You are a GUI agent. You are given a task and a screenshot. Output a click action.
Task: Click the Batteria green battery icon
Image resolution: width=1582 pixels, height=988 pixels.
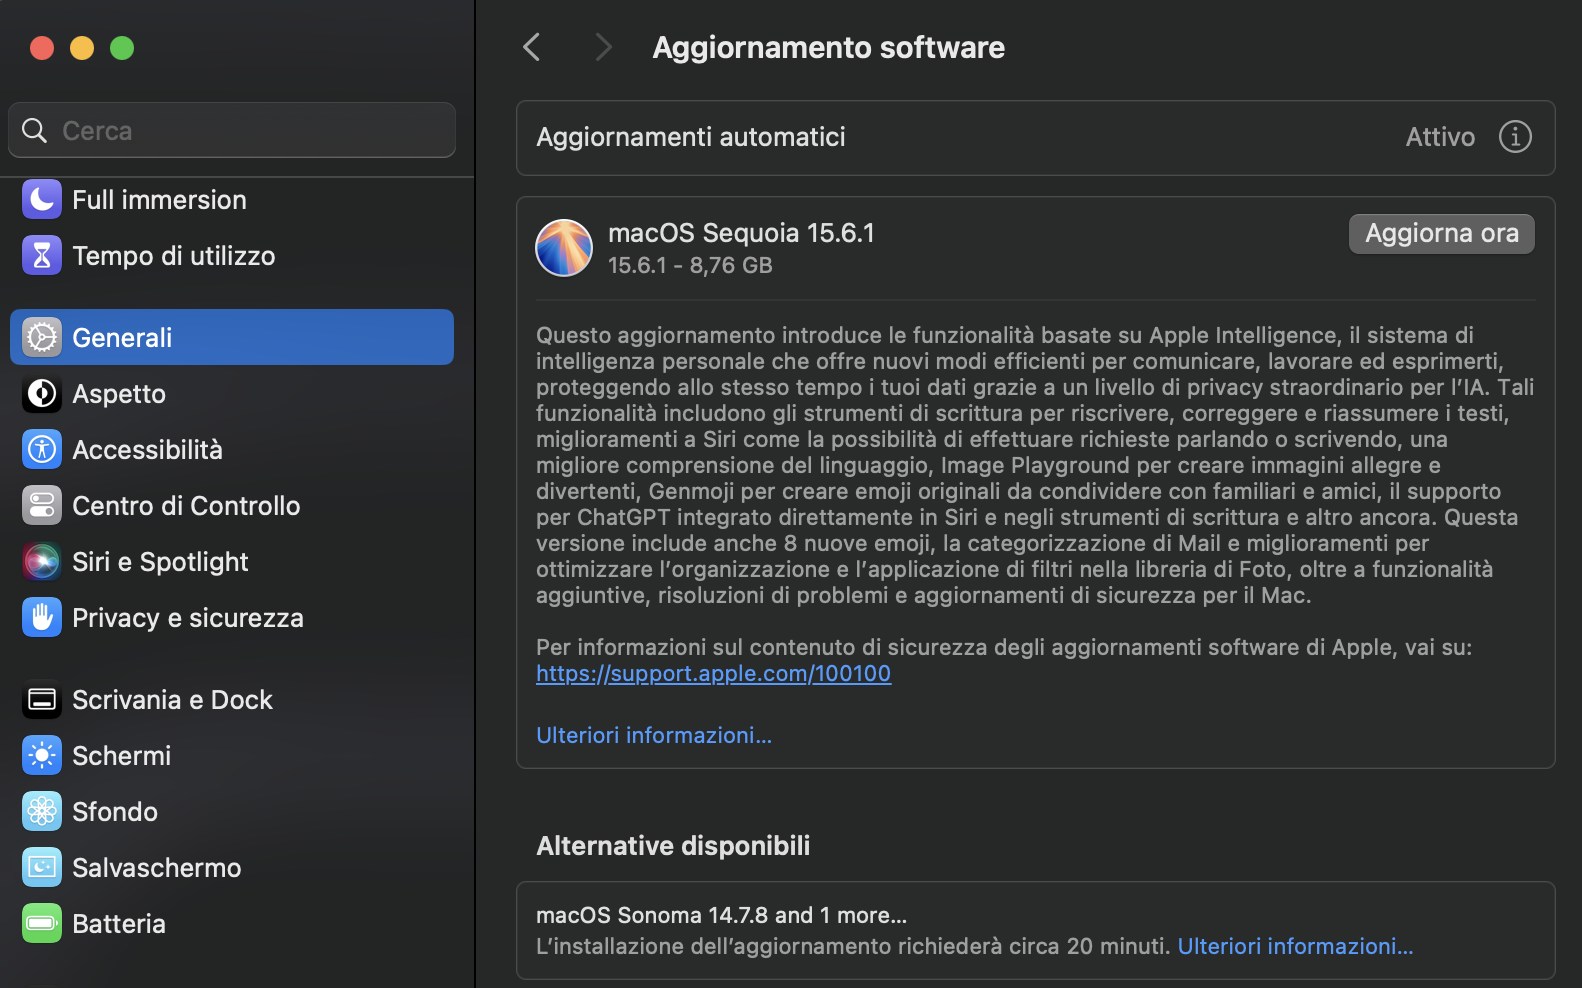pyautogui.click(x=42, y=924)
